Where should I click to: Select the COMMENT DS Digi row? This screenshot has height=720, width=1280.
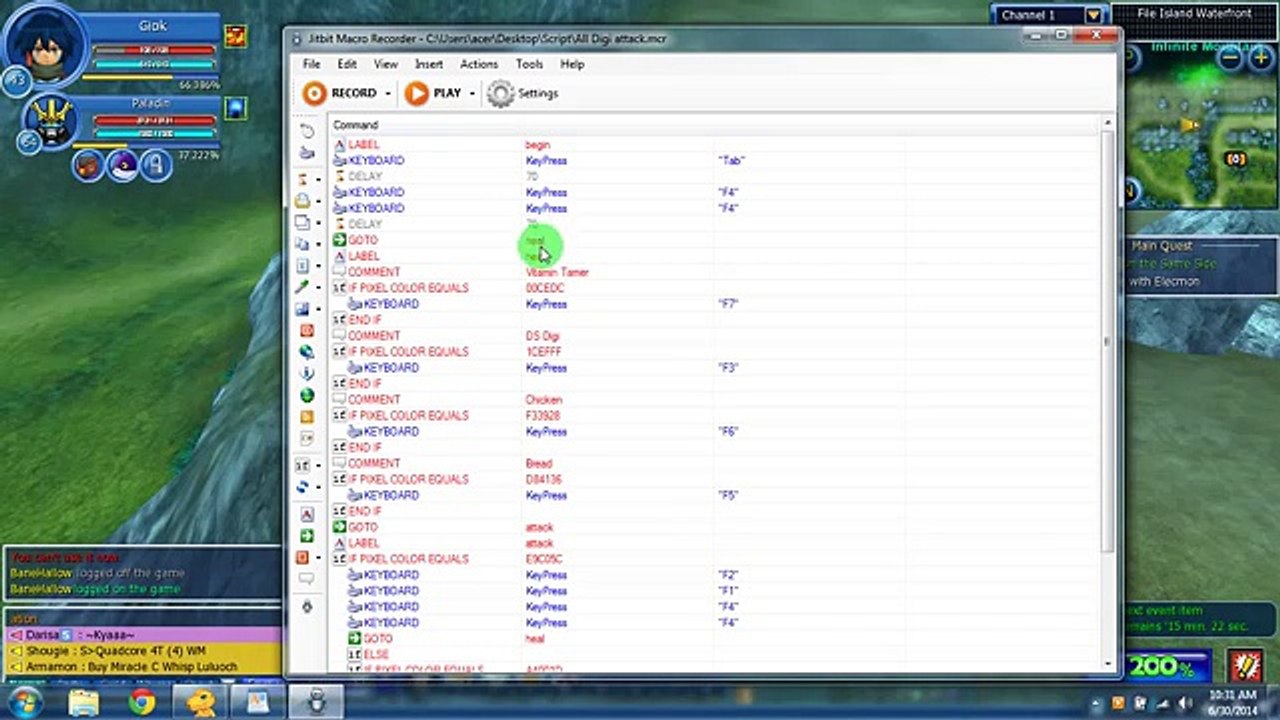715,336
